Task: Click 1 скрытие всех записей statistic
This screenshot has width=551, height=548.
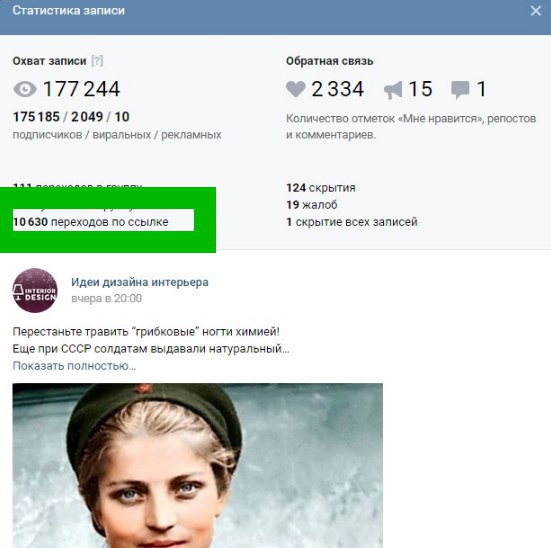Action: (x=352, y=222)
